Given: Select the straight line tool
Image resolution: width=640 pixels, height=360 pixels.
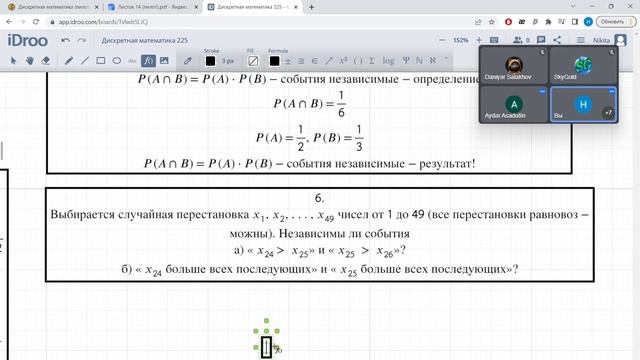Looking at the screenshot, I should pyautogui.click(x=85, y=61).
